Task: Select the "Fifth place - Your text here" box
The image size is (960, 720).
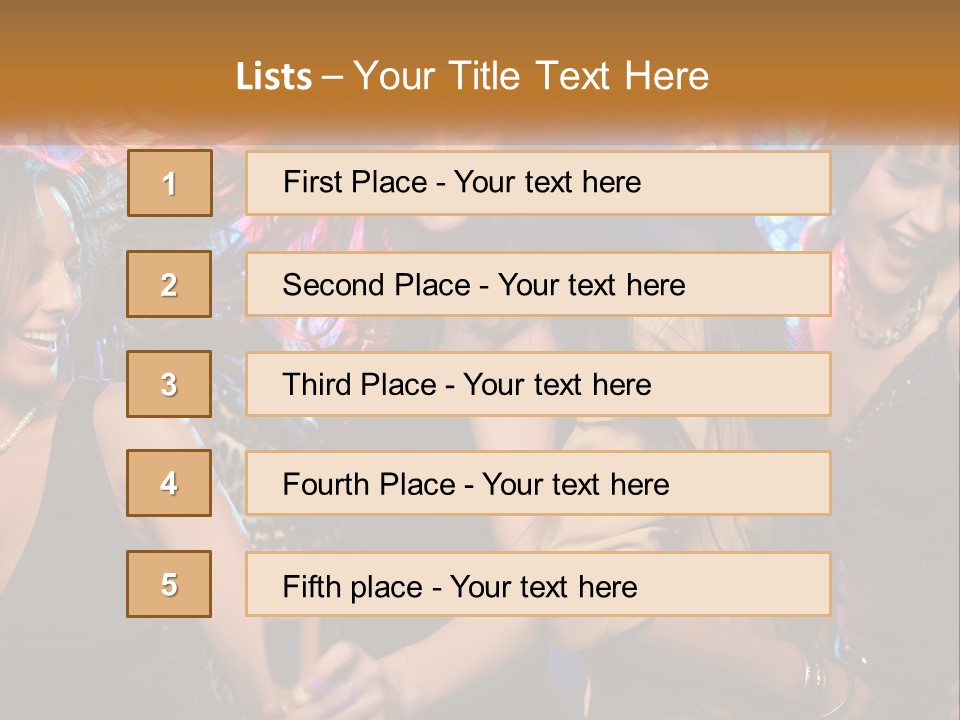Action: tap(538, 585)
